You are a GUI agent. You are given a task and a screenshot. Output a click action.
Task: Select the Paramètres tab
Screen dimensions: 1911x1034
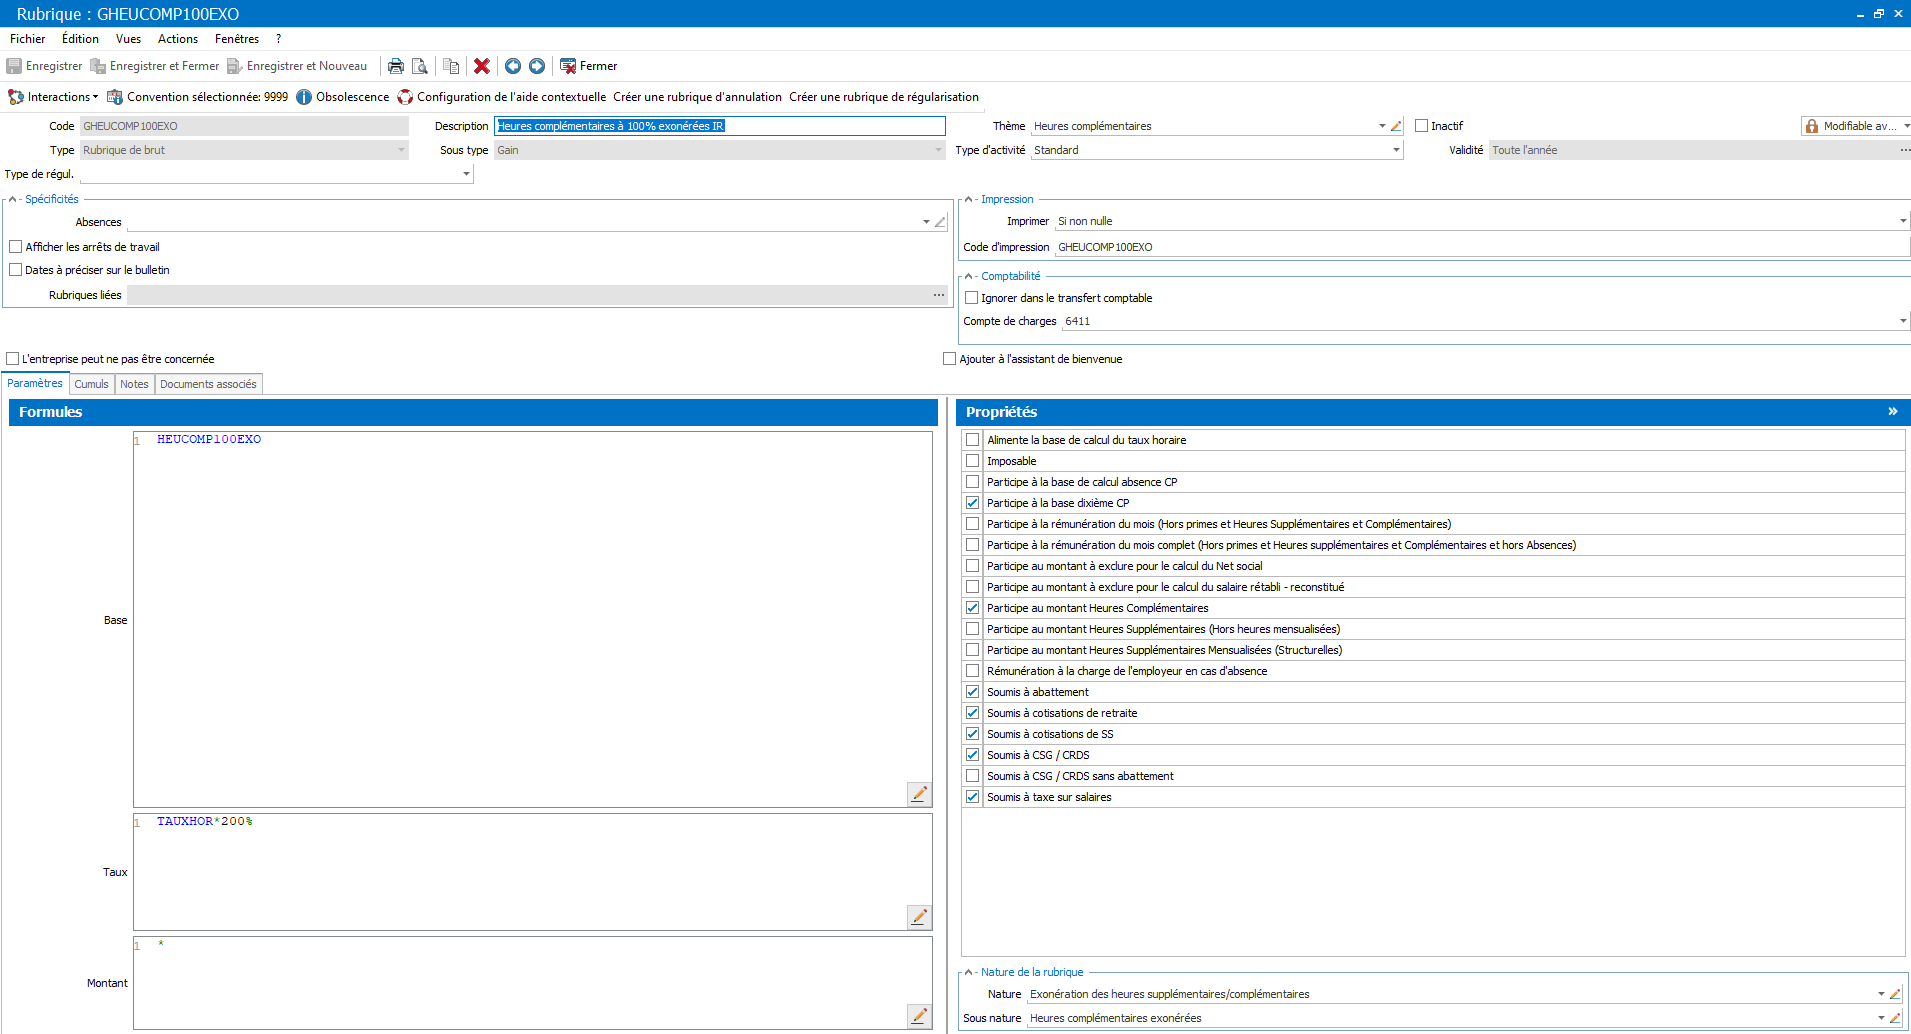click(35, 383)
